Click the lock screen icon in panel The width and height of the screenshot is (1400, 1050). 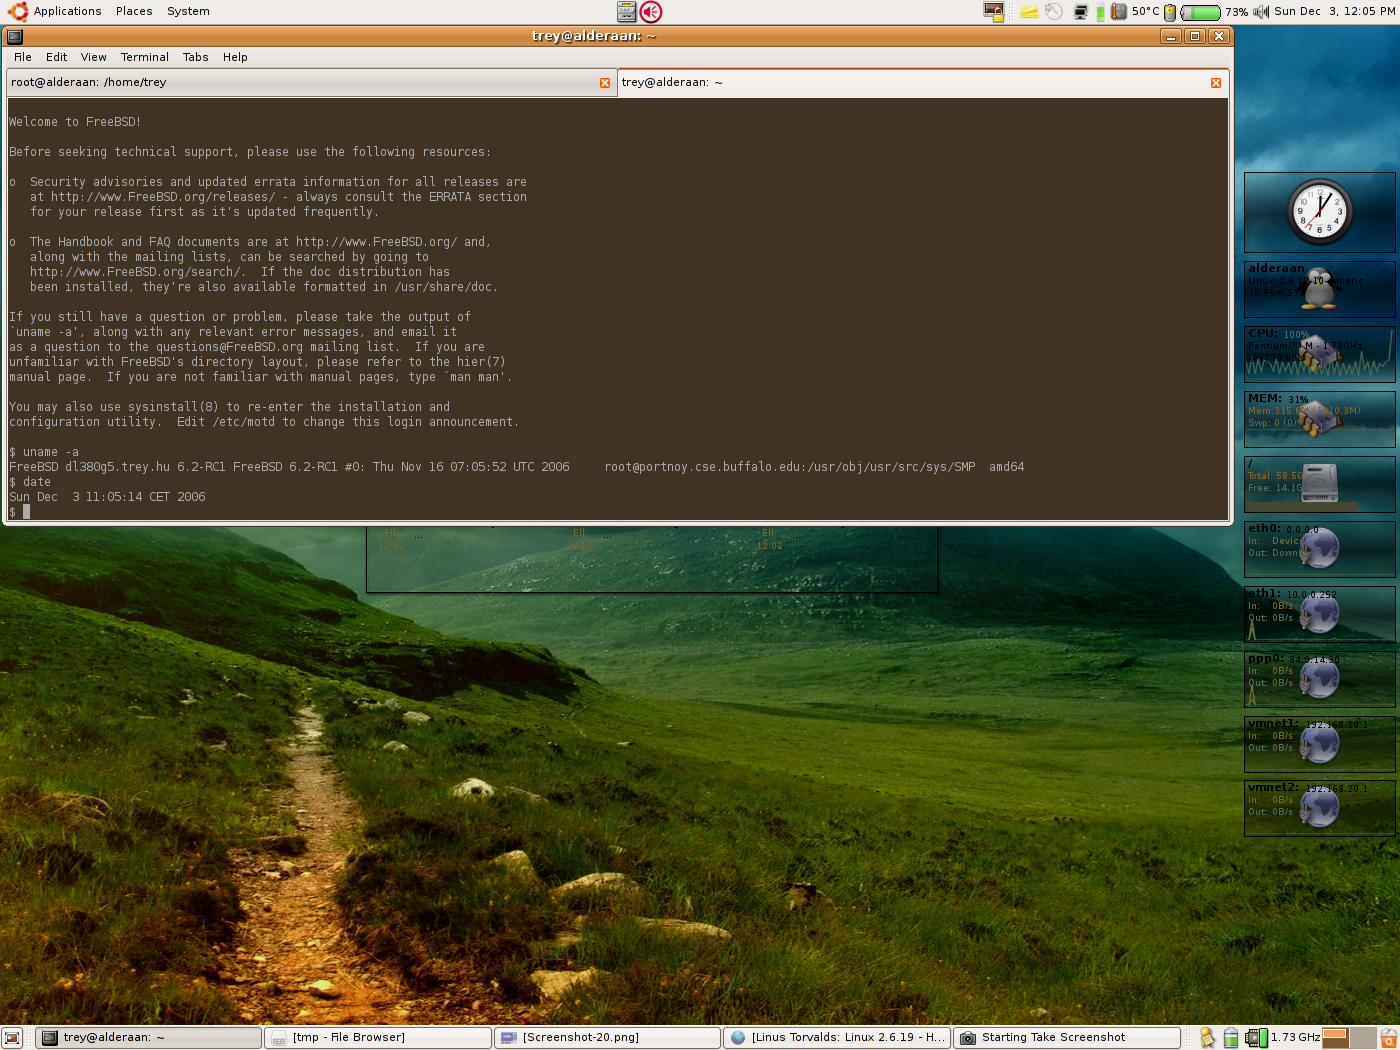[x=993, y=11]
